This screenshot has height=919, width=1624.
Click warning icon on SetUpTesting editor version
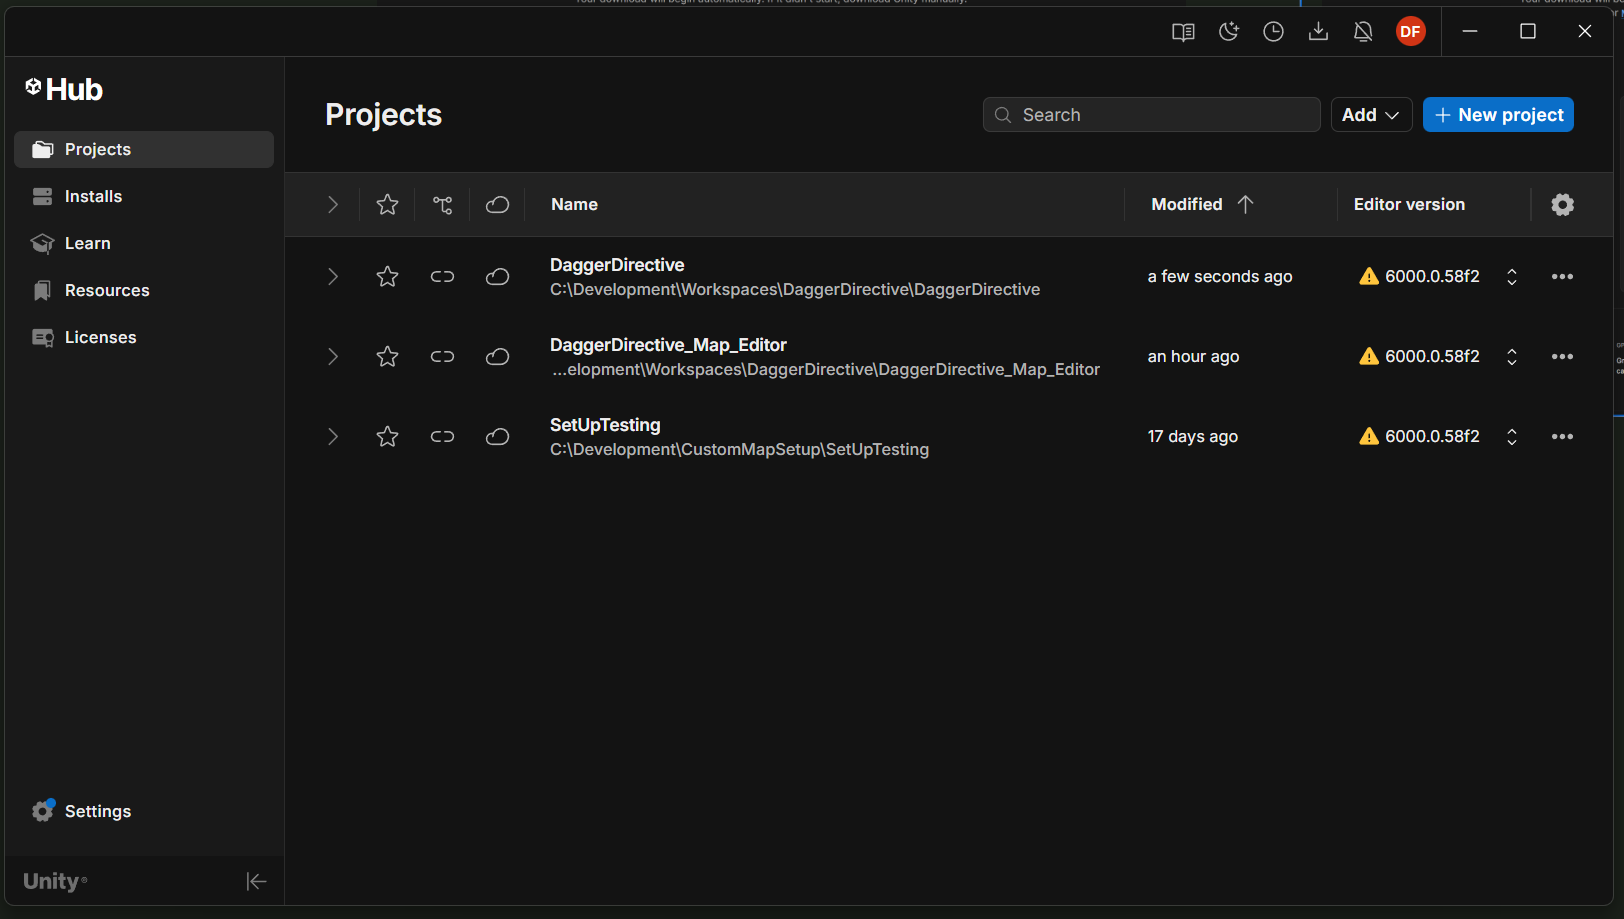1369,437
